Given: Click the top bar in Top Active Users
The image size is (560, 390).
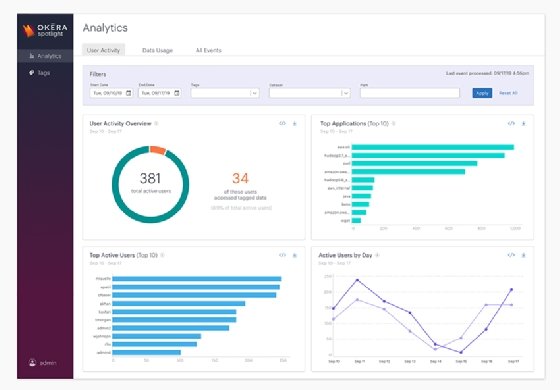Looking at the screenshot, I should (x=196, y=279).
